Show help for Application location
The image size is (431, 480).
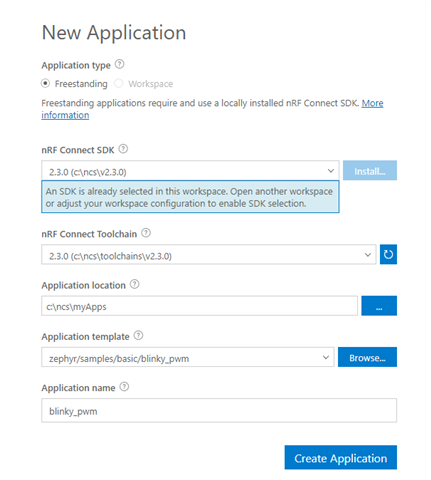(x=134, y=284)
